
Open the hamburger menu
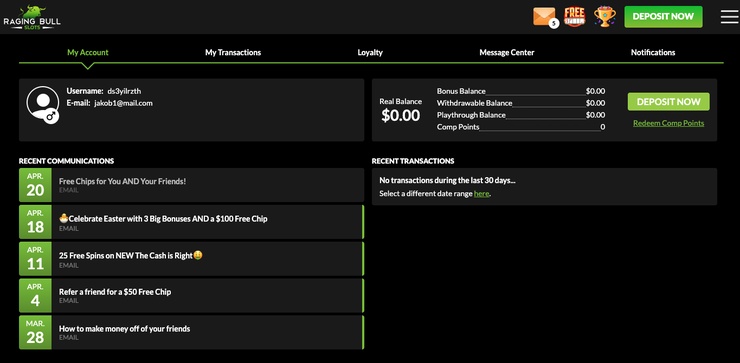click(730, 17)
